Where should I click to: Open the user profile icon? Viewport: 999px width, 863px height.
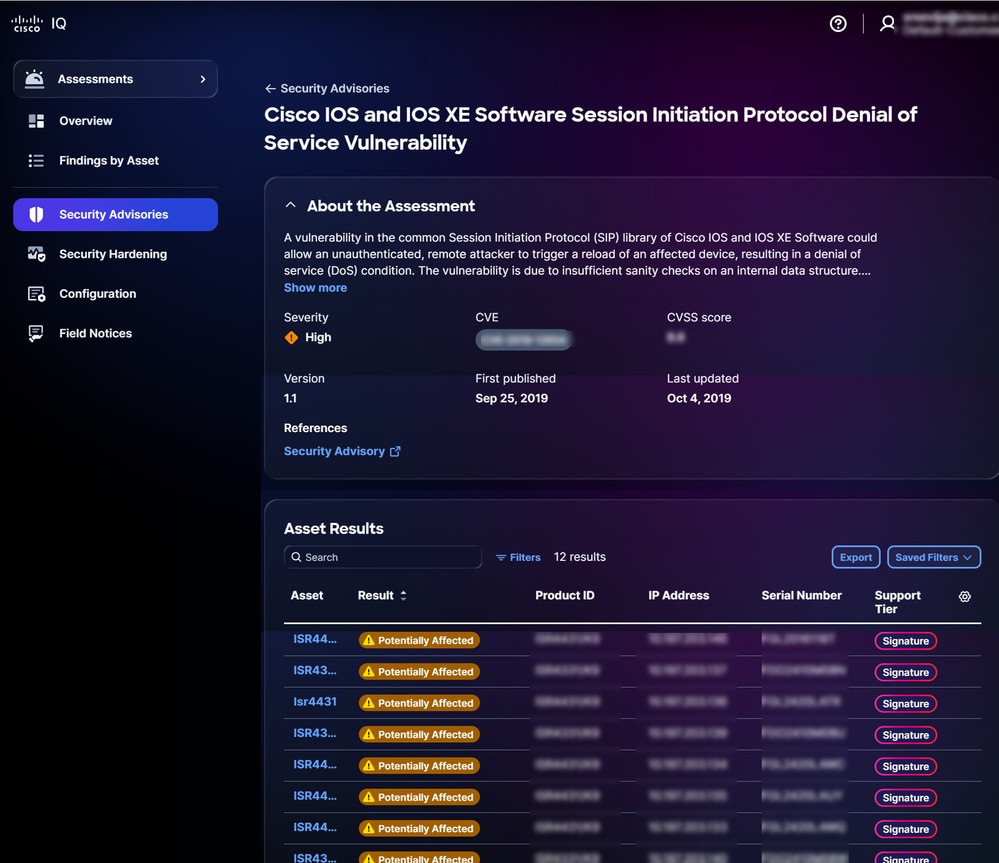coord(887,24)
